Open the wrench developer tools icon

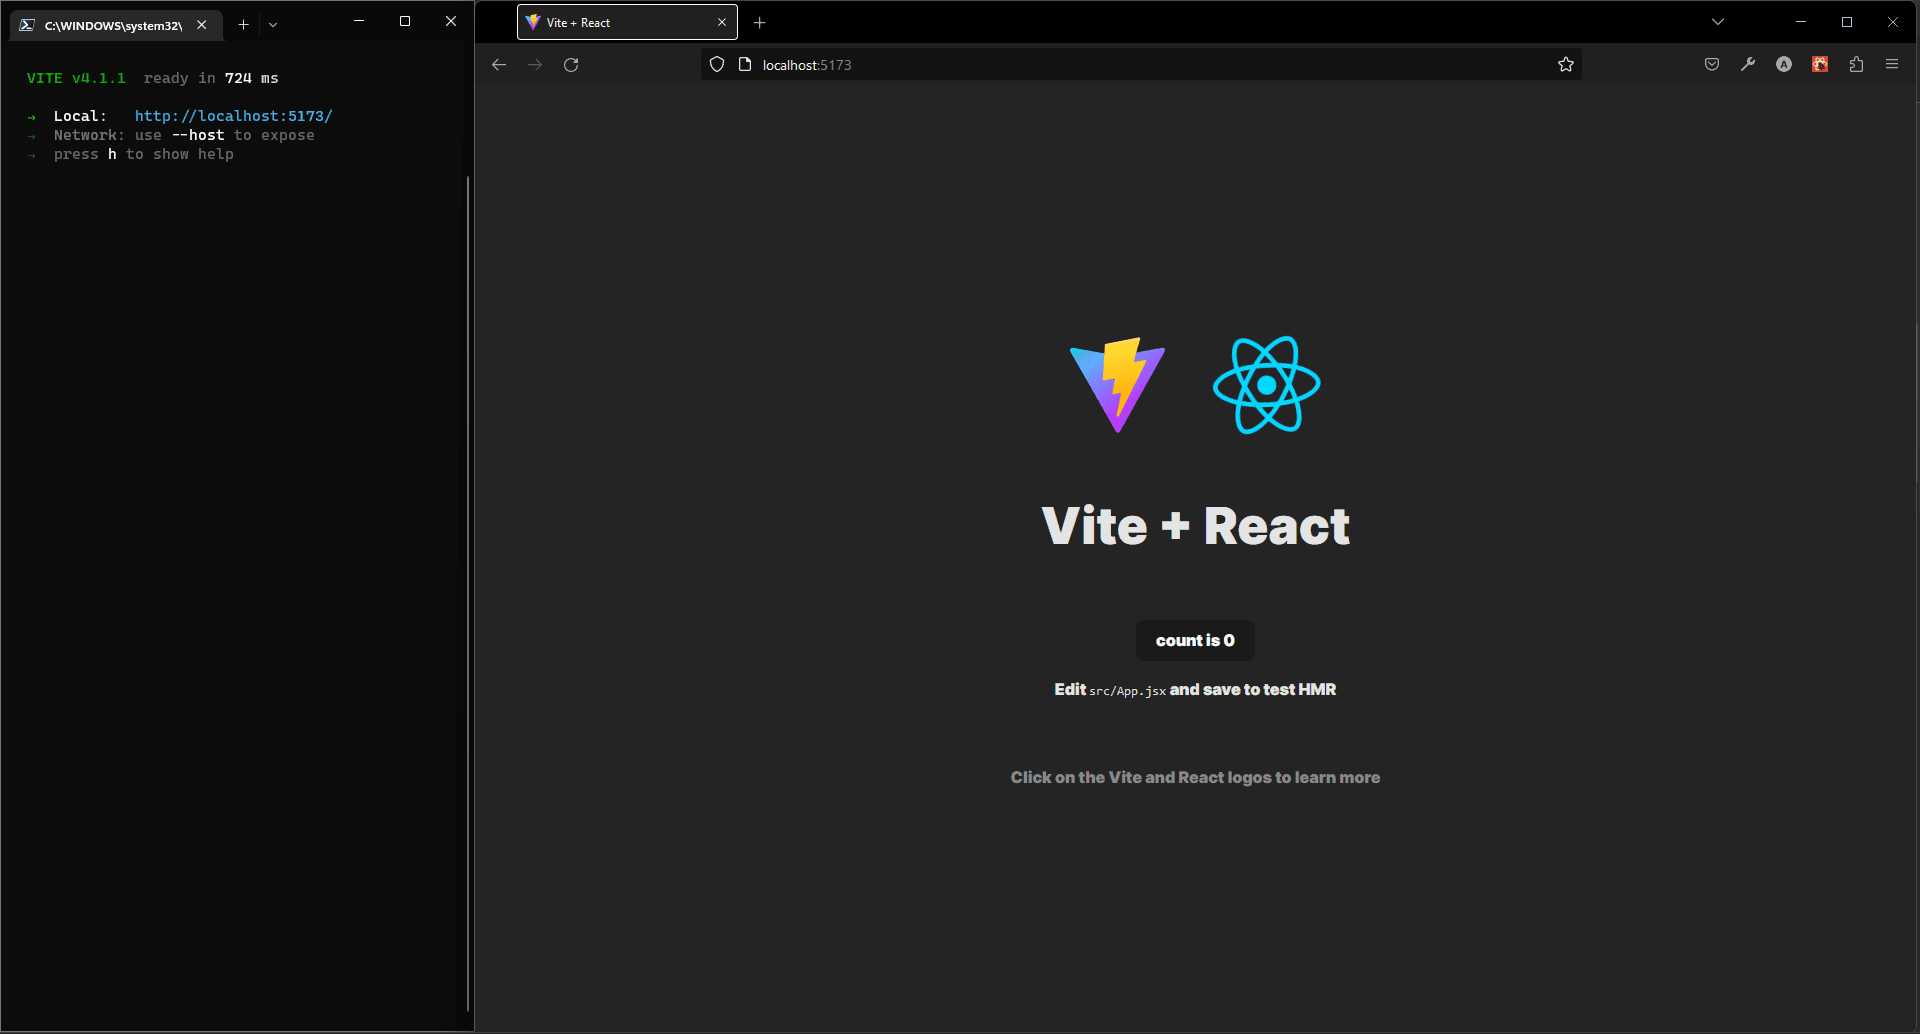click(1748, 65)
